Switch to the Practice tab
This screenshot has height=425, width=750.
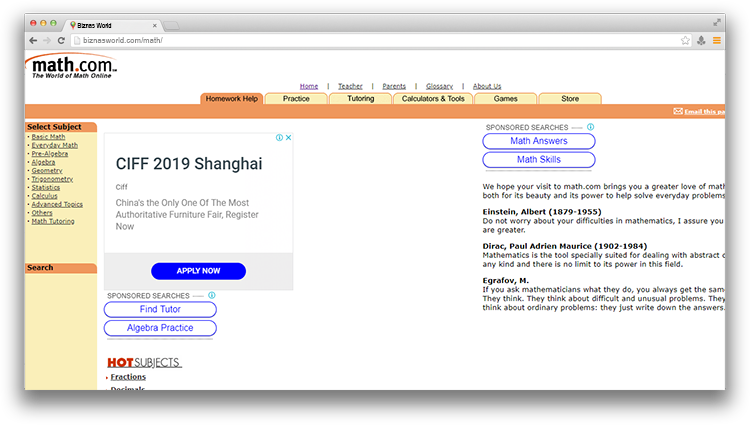296,99
